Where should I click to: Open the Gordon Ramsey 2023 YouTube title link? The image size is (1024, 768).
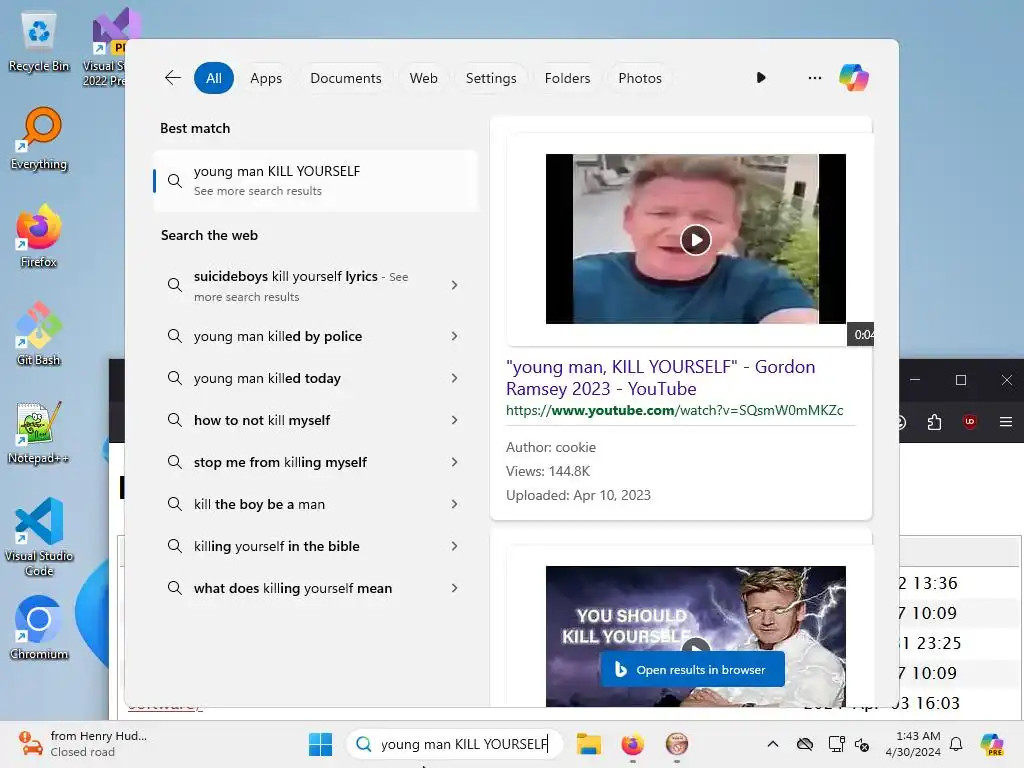tap(660, 377)
